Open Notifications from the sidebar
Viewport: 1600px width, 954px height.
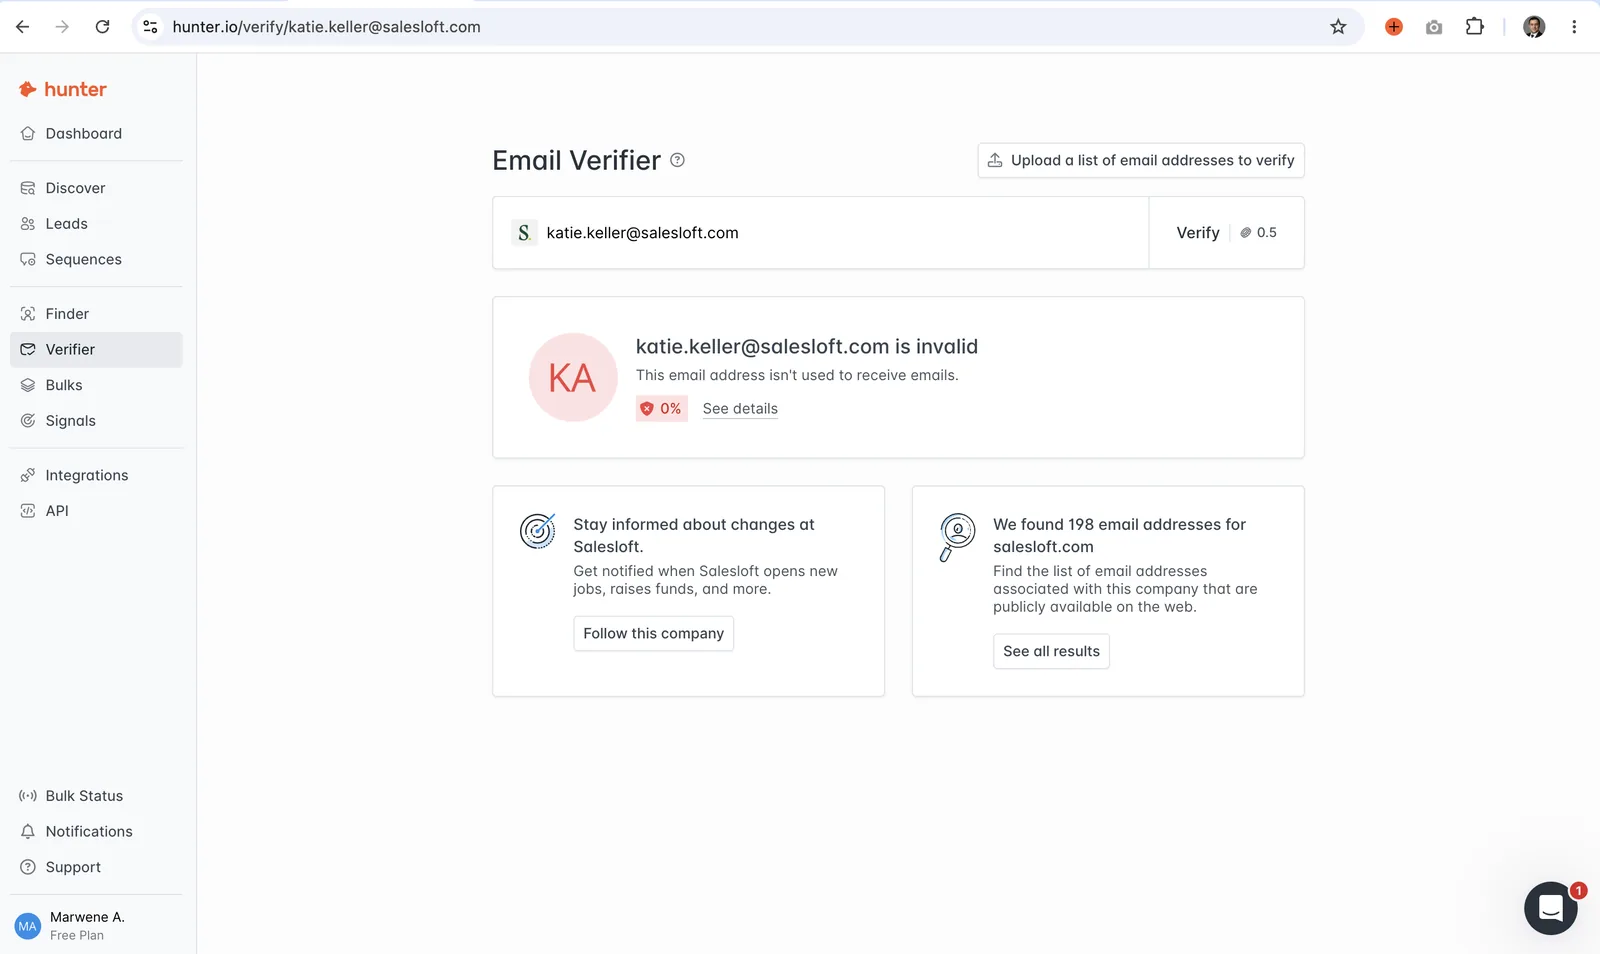coord(96,832)
